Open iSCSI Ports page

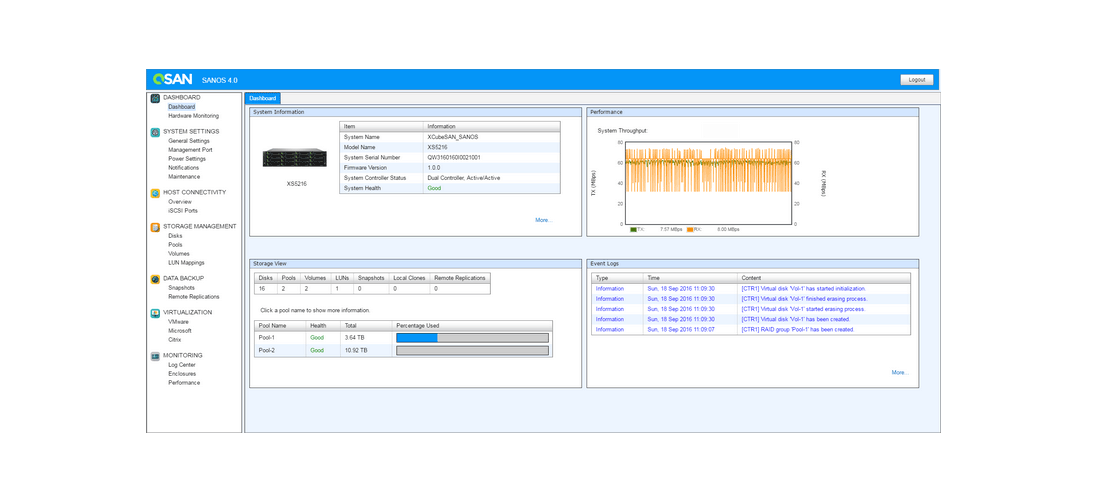pyautogui.click(x=183, y=210)
